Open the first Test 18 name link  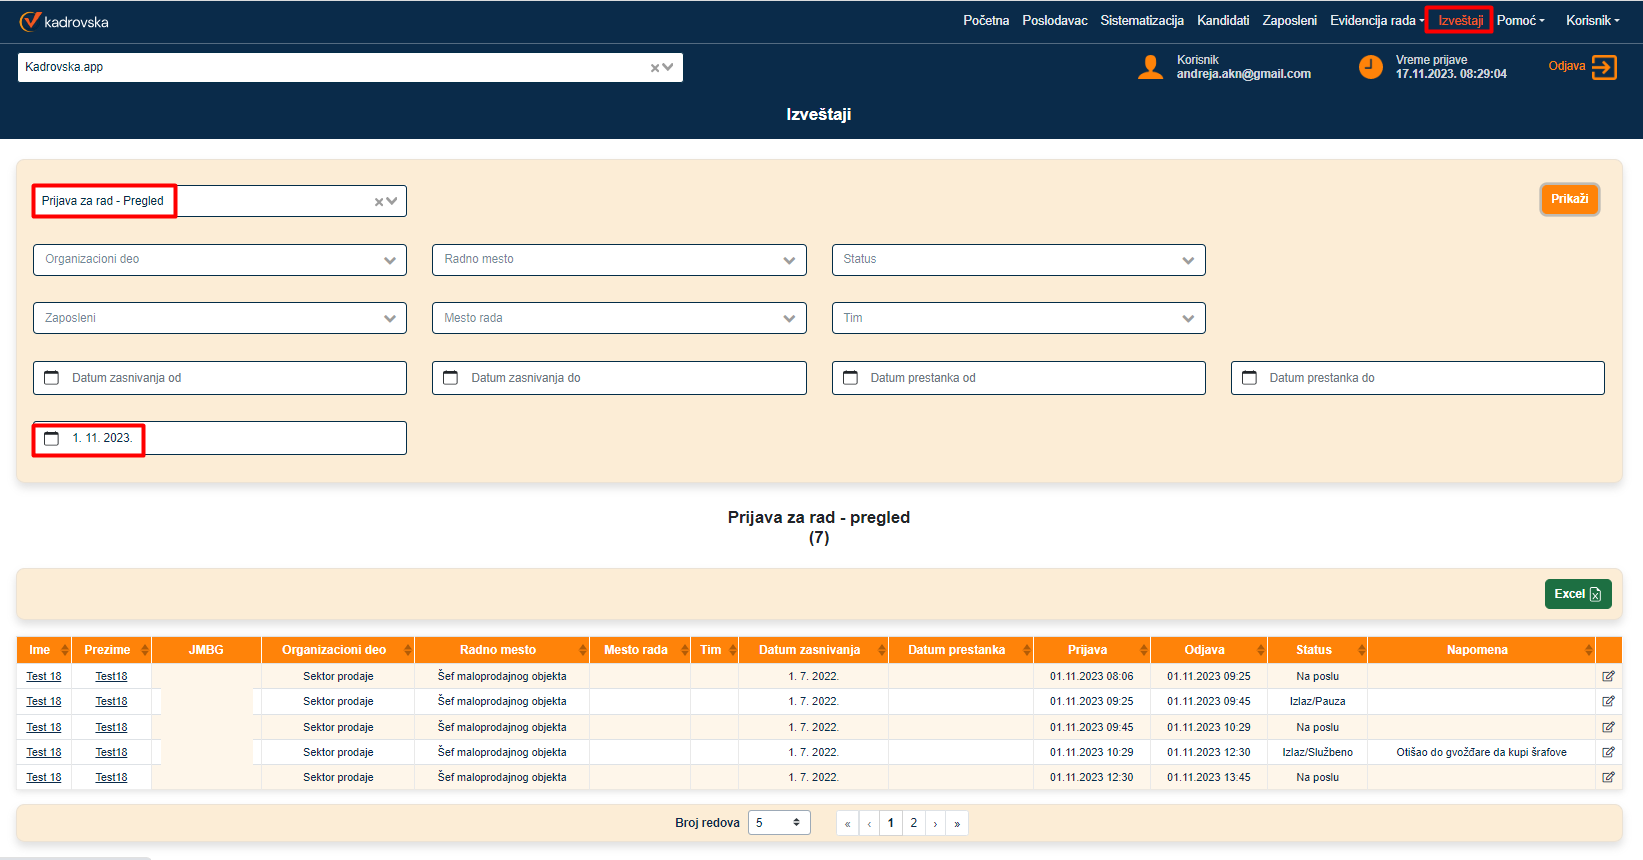[x=44, y=677]
